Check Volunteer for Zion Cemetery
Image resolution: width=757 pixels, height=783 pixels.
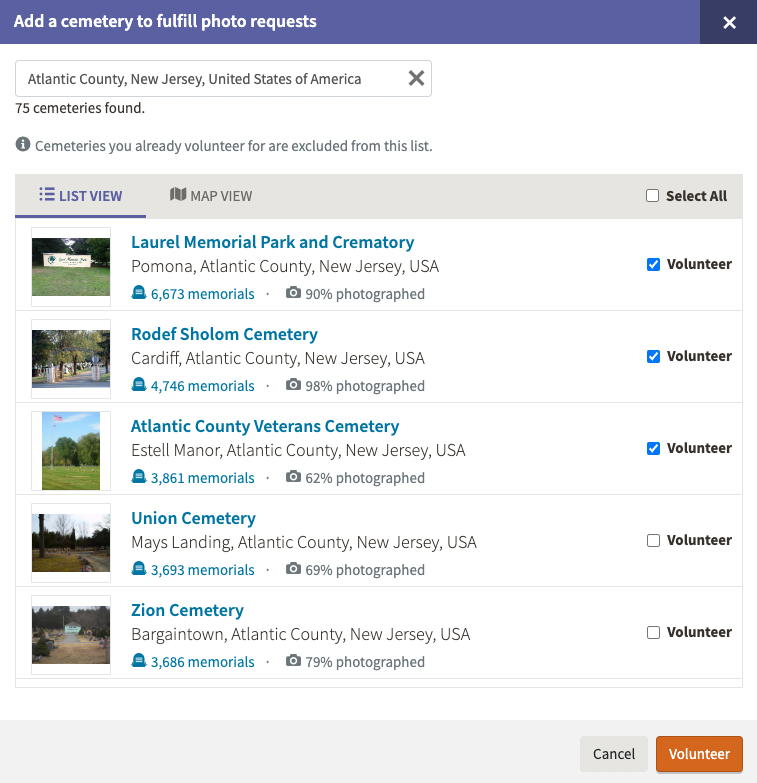653,632
